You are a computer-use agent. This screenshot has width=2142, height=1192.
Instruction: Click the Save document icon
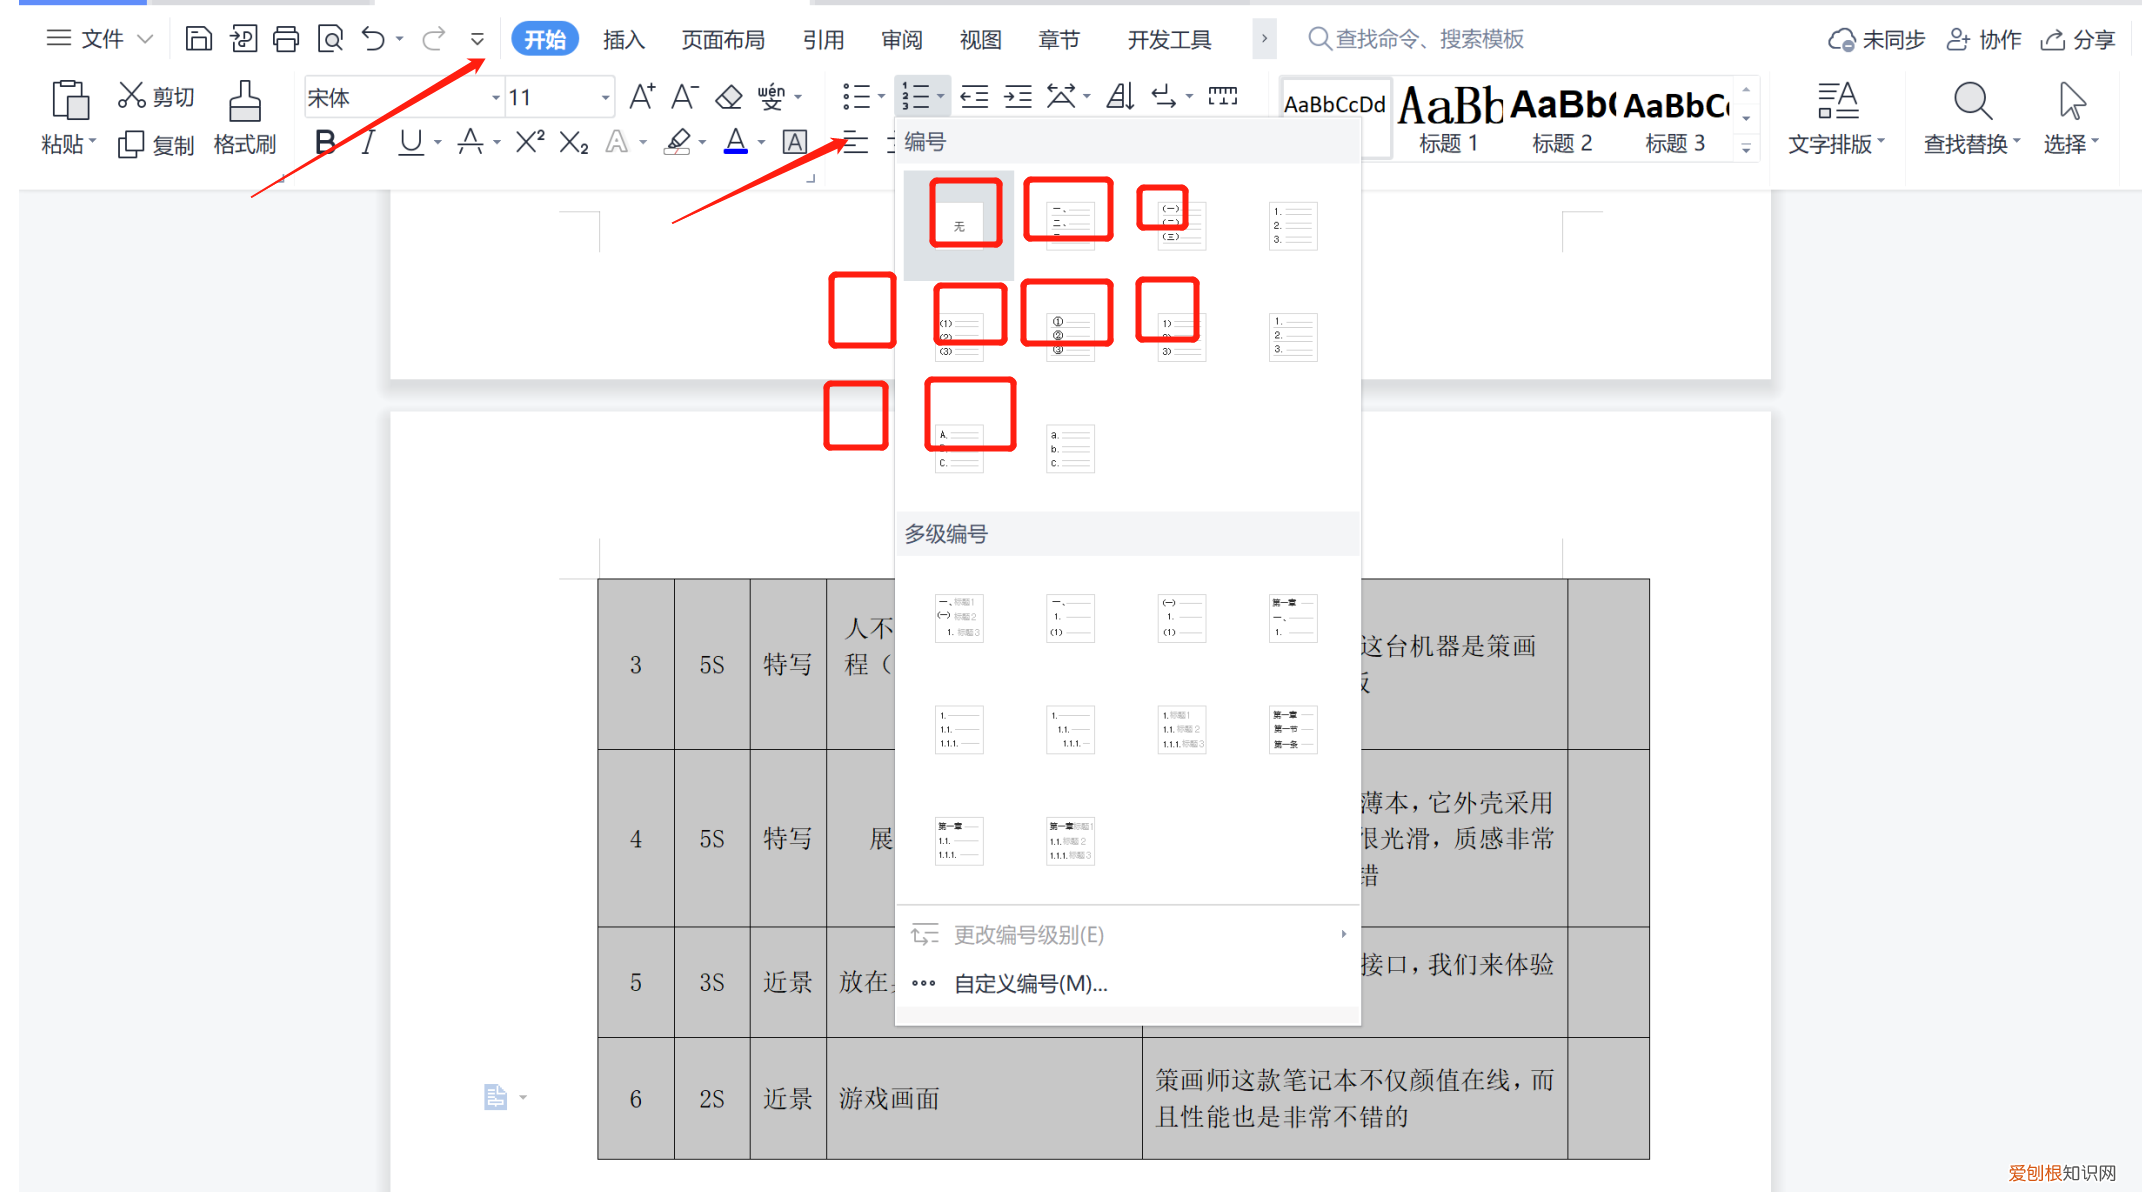coord(198,38)
